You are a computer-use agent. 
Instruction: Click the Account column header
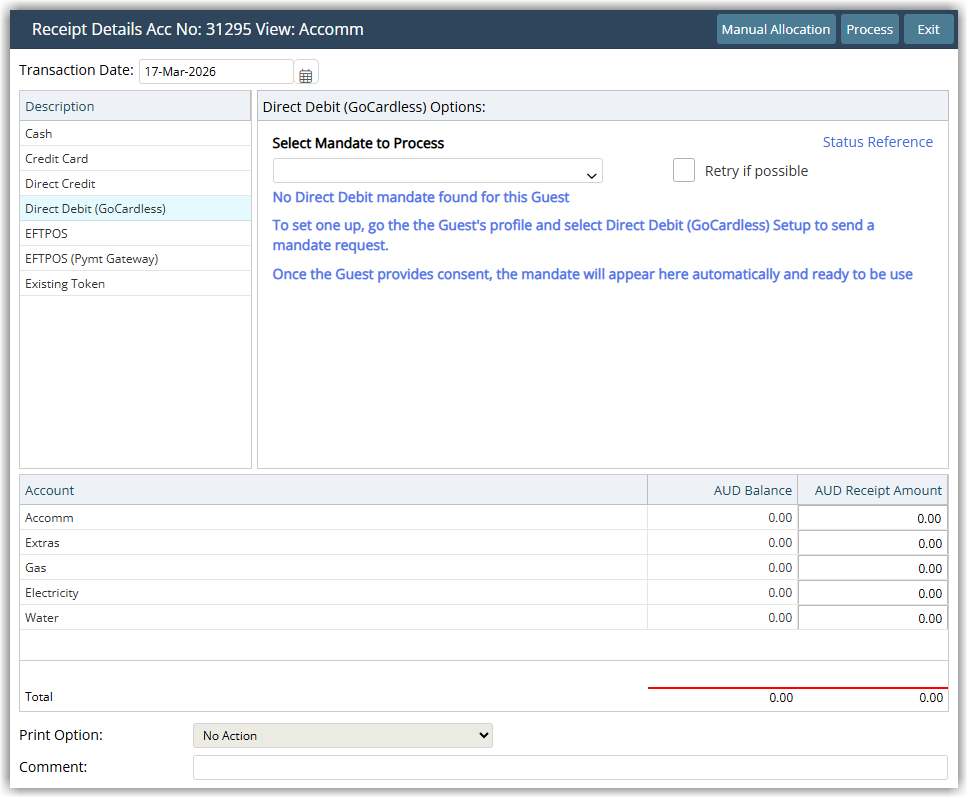coord(333,490)
